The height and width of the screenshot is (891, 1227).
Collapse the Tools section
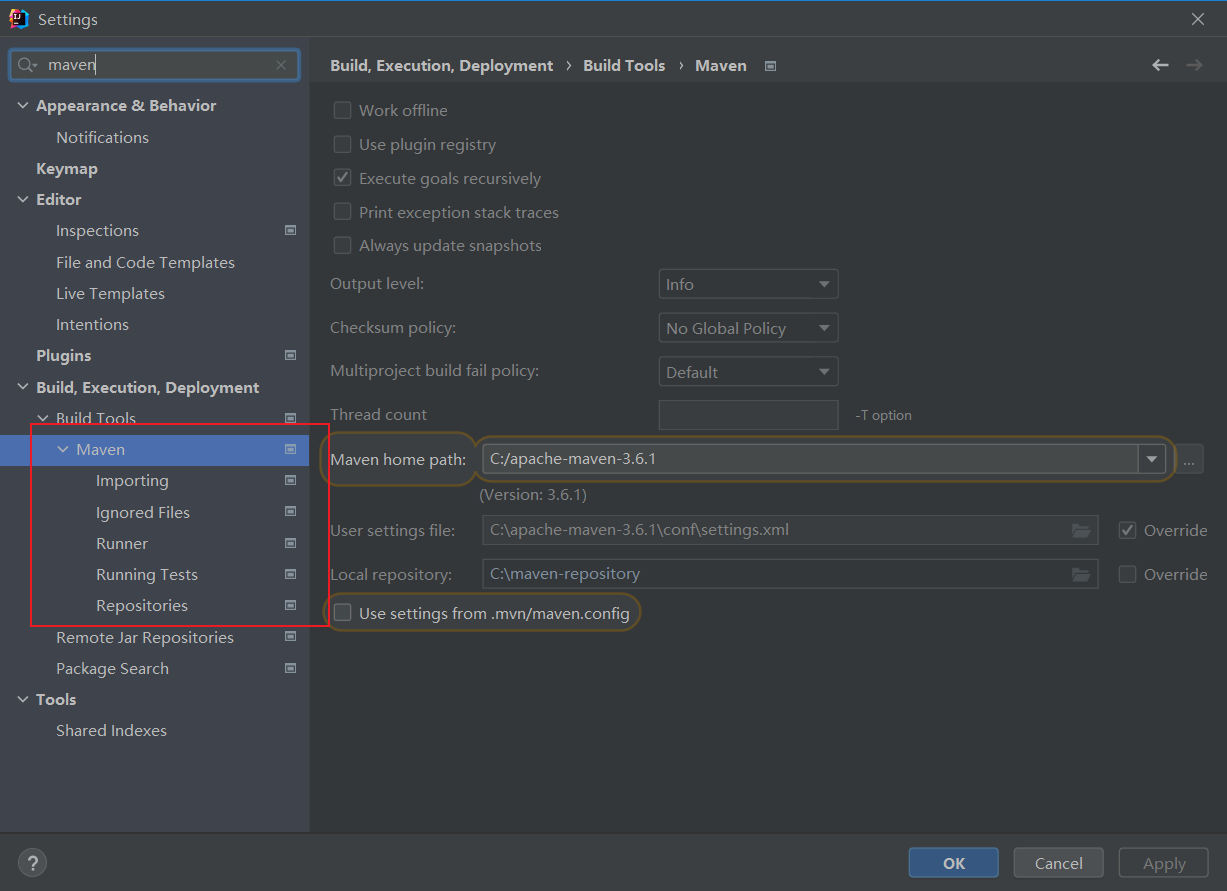(x=23, y=699)
